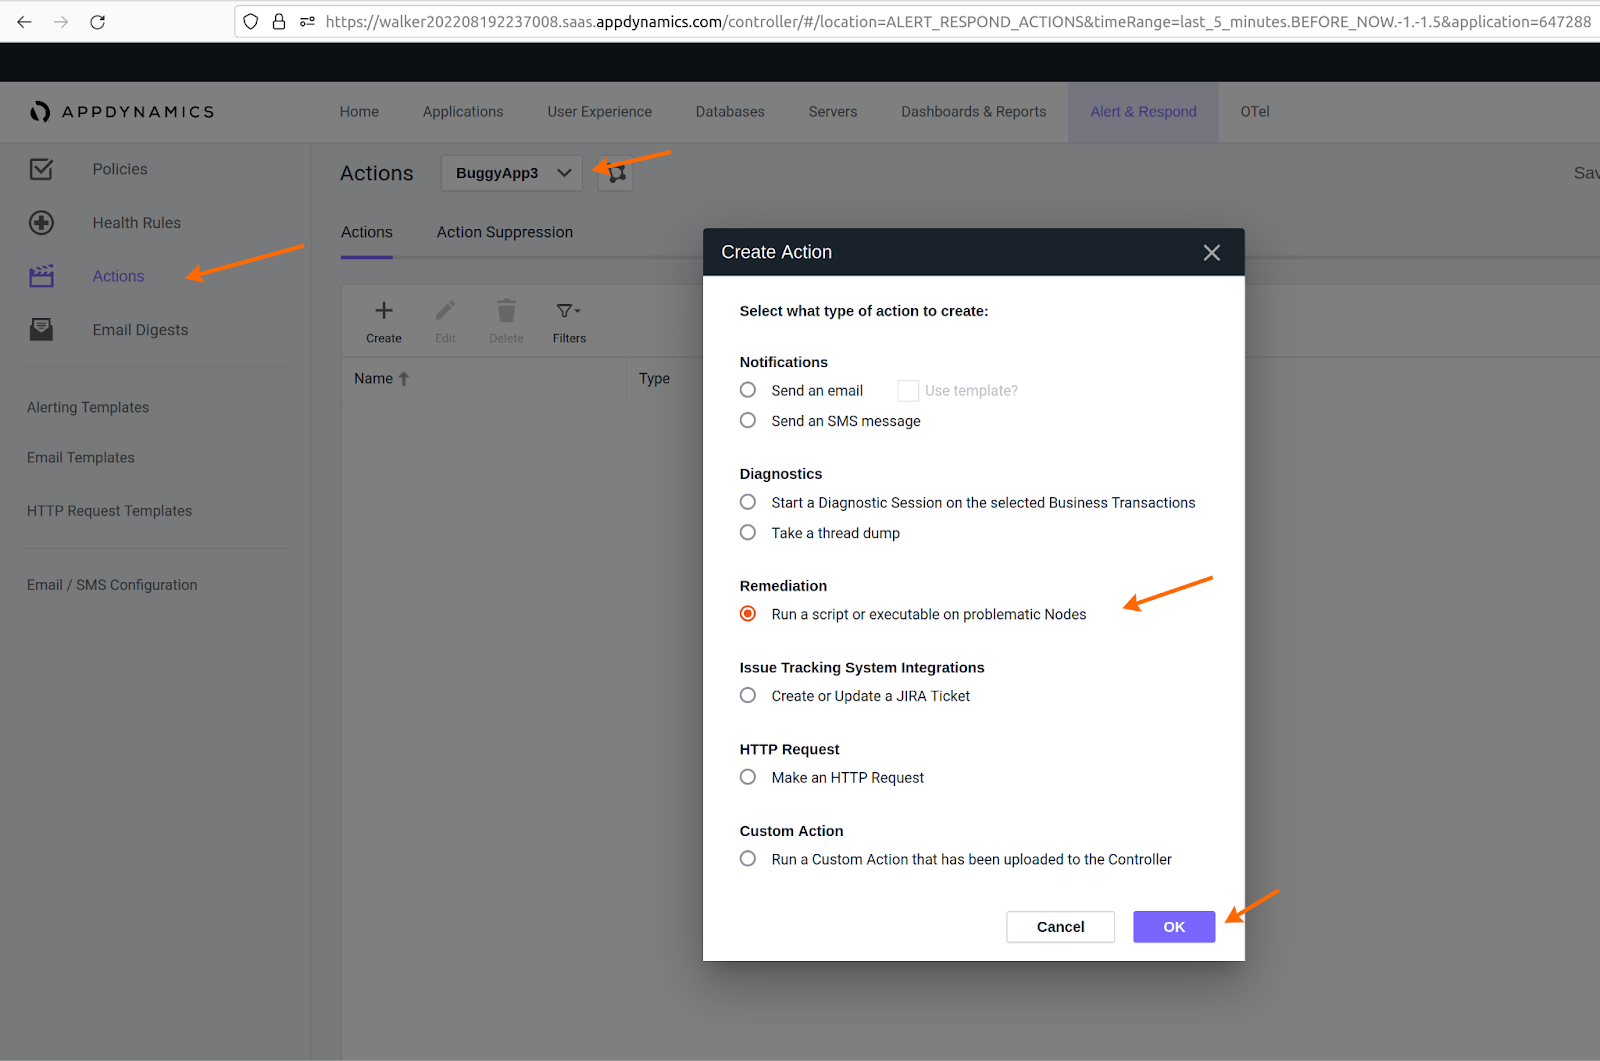
Task: Select Run a script or executable option
Action: [748, 614]
